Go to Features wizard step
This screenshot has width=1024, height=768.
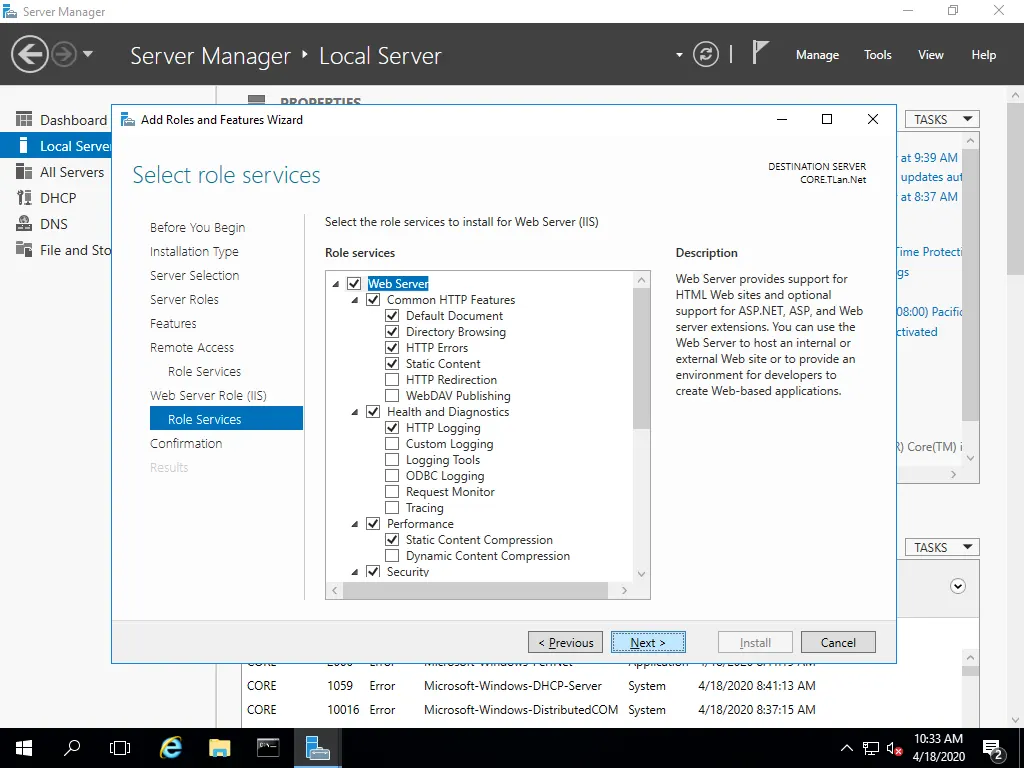pyautogui.click(x=173, y=324)
